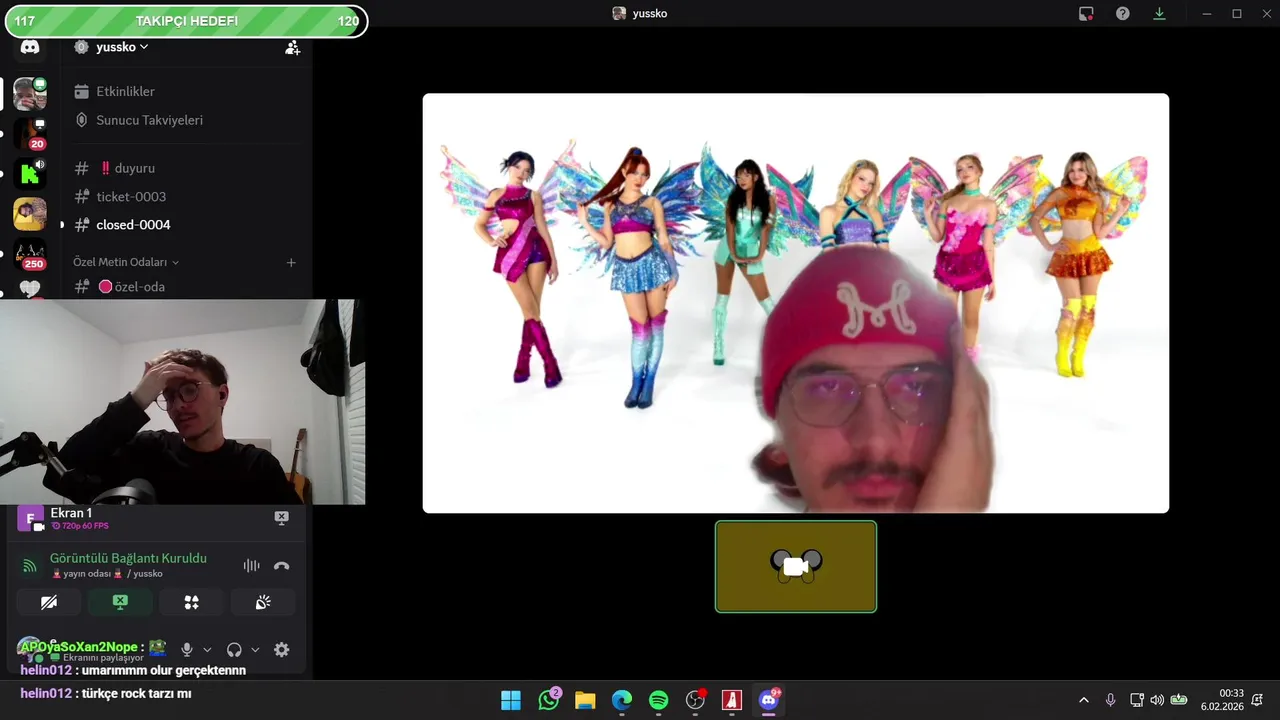Deafen with the headphones icon

(x=234, y=650)
